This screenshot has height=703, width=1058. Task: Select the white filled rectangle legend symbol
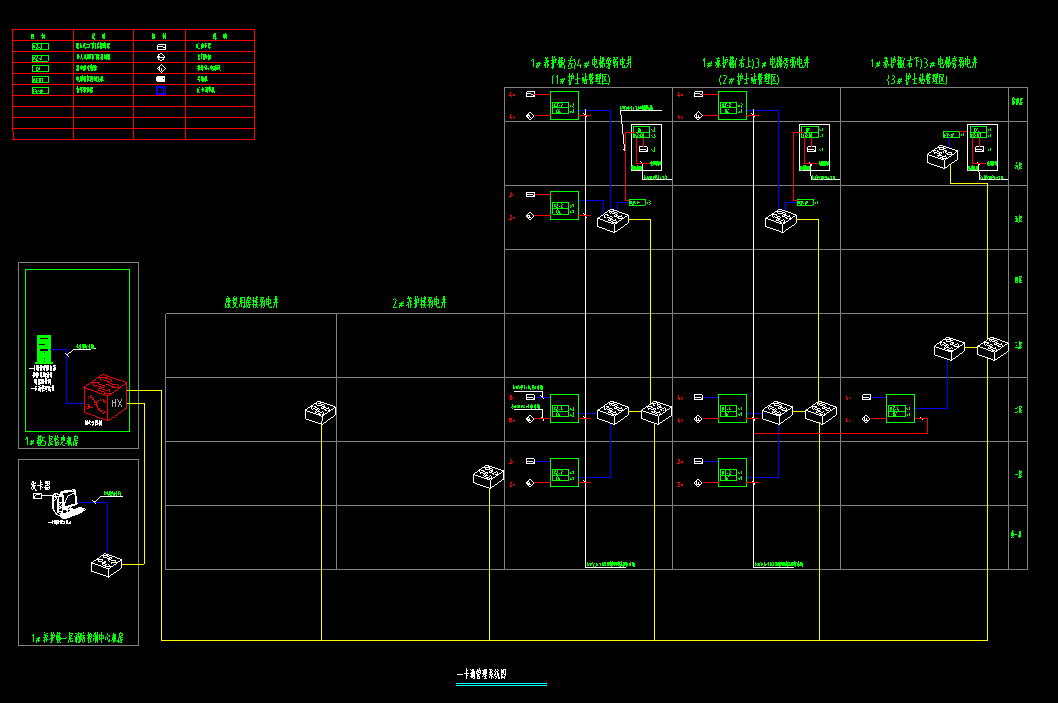(160, 78)
